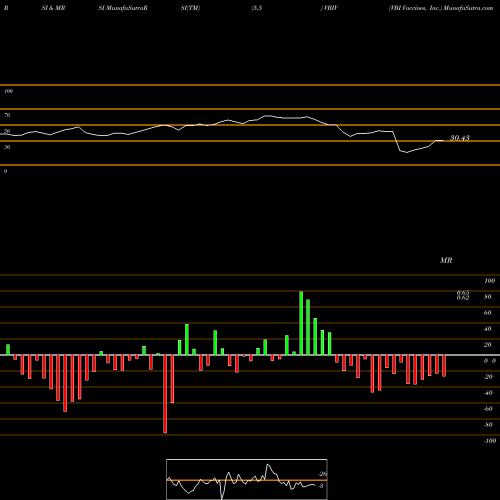Click the 0.65 value label near MR axis
500x500 pixels.
[x=463, y=292]
